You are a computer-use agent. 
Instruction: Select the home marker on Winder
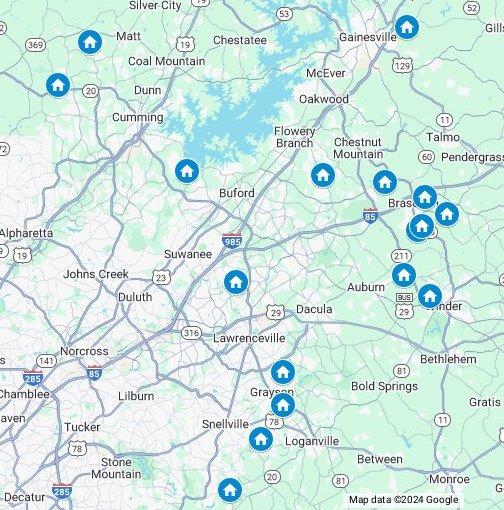430,296
